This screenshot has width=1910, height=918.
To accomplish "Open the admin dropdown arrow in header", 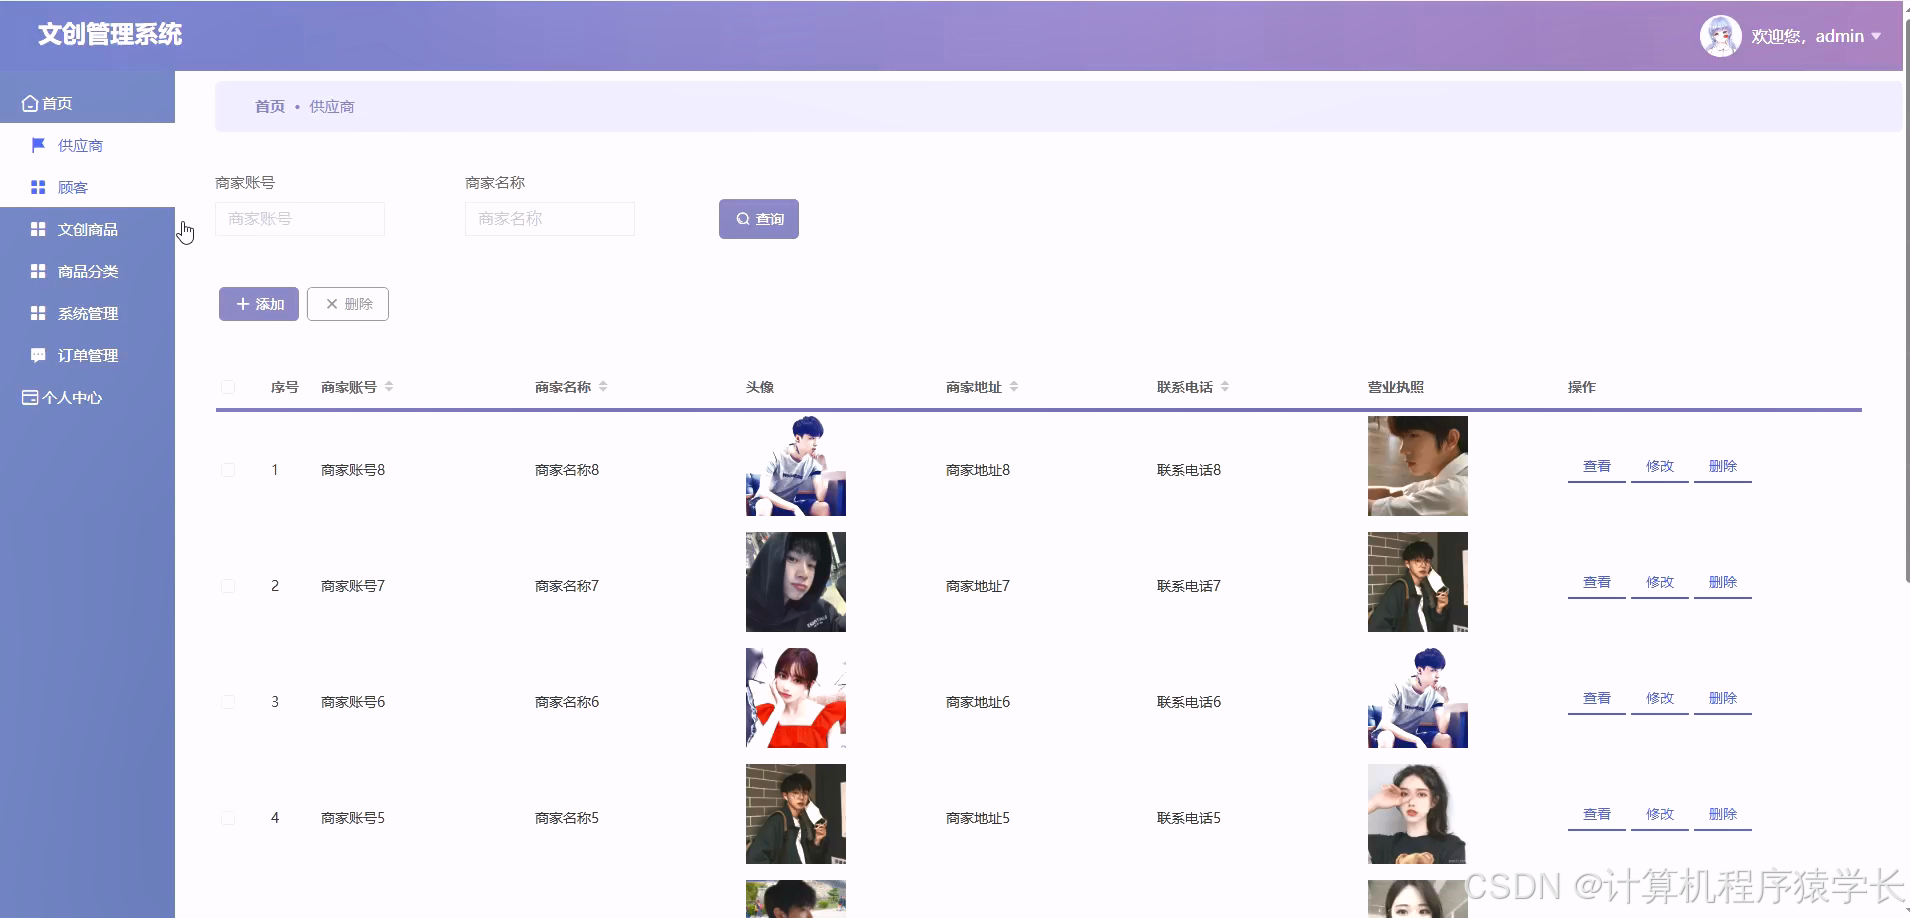I will tap(1876, 36).
